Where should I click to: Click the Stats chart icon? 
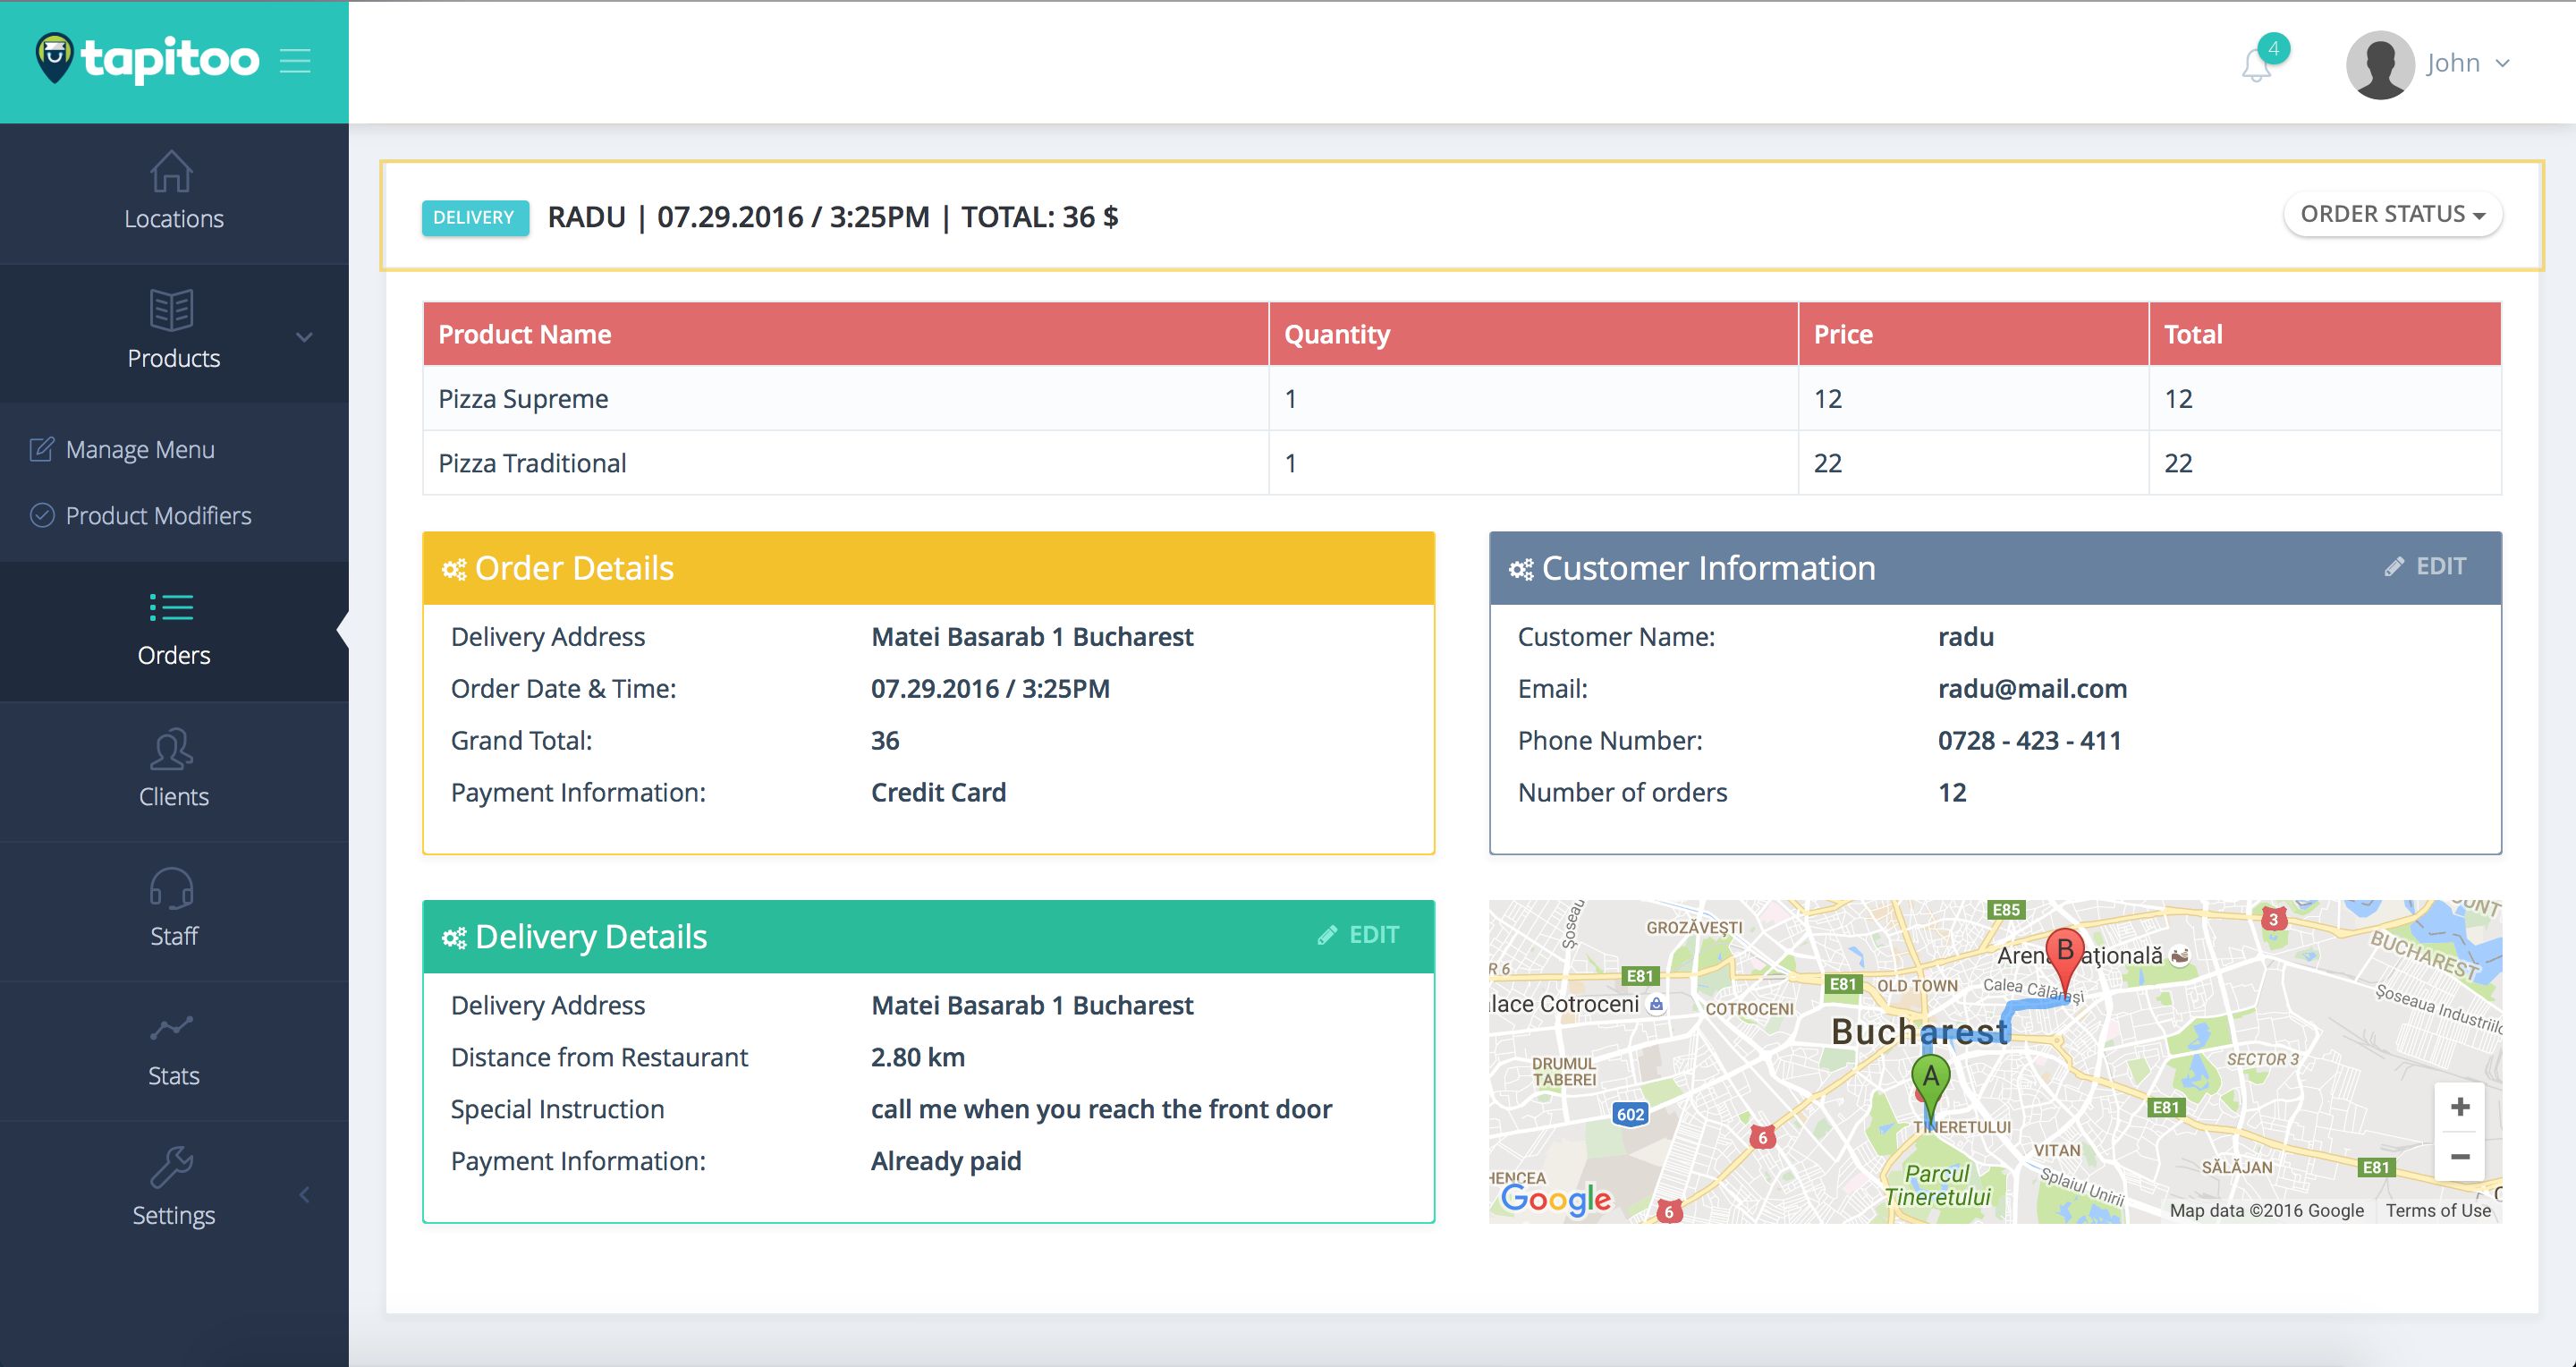(x=172, y=1028)
